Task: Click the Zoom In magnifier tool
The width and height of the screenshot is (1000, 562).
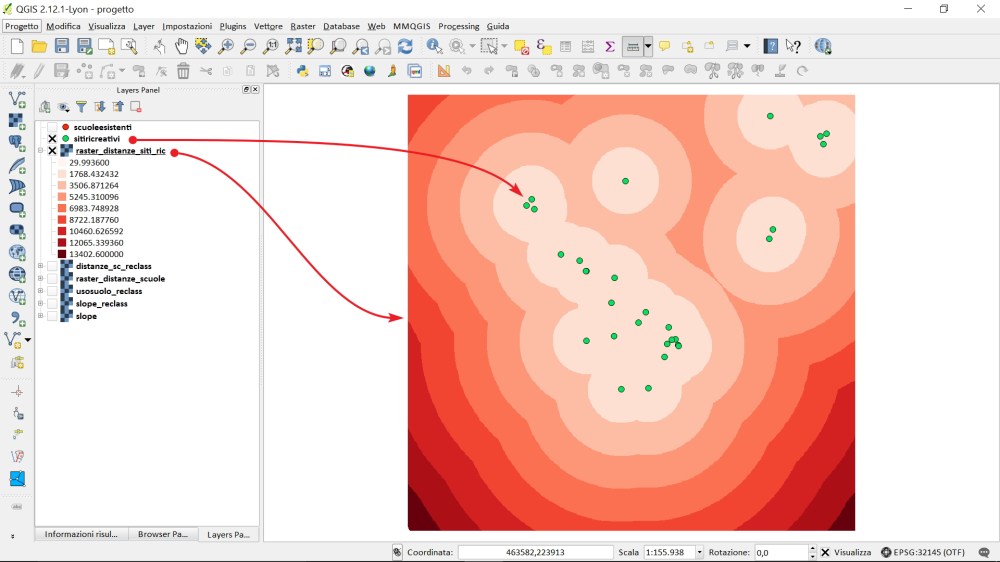Action: pos(226,46)
